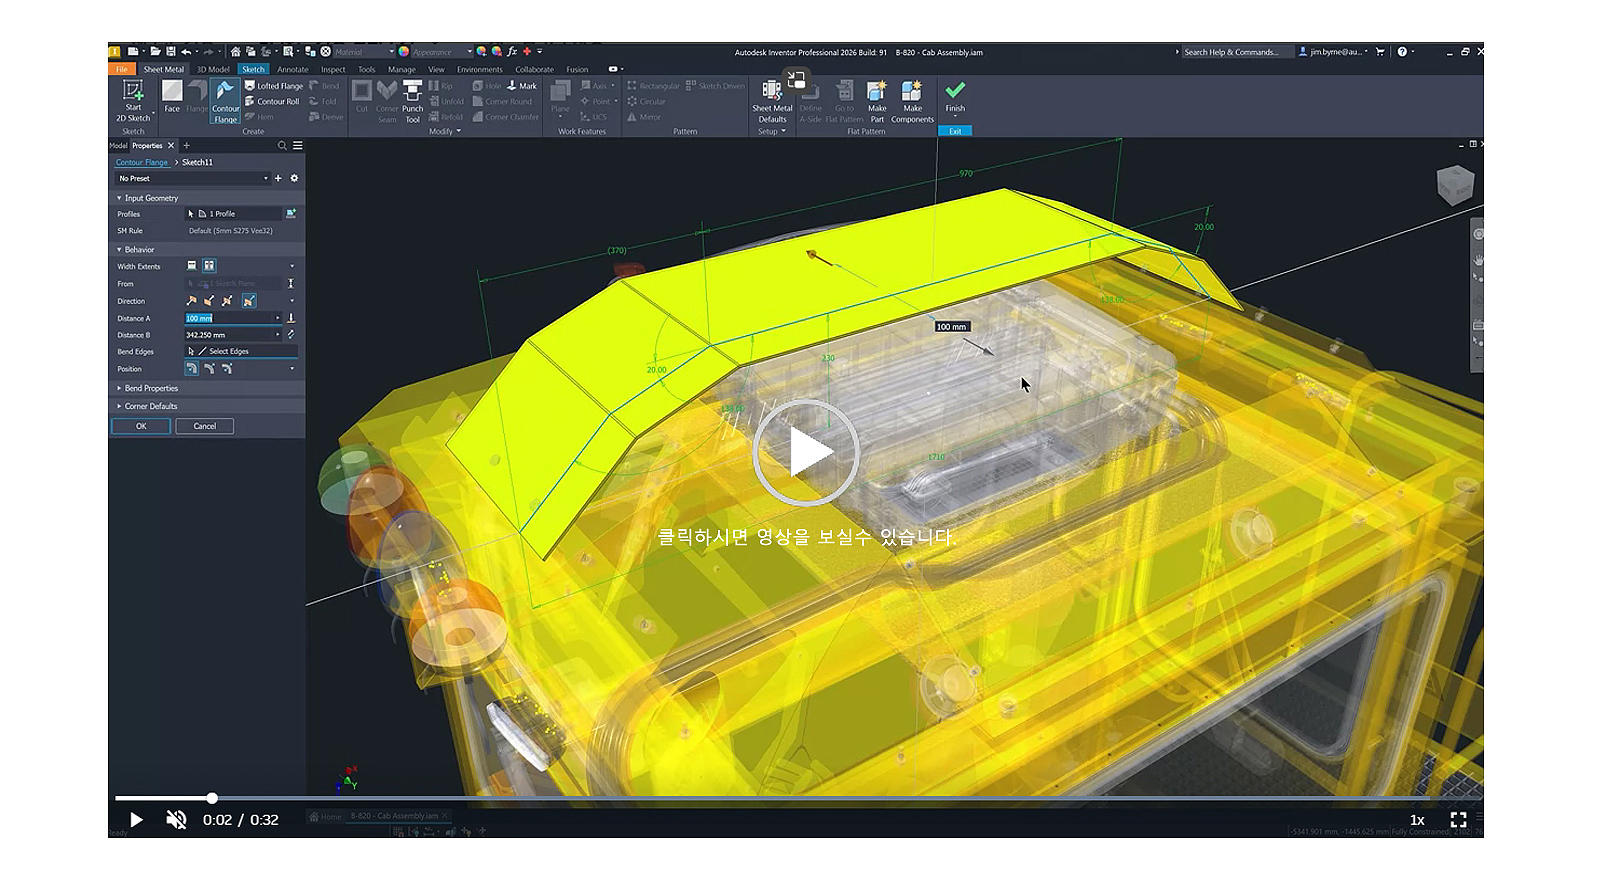Click the ViewCube in the viewport
1614x889 pixels.
click(x=1454, y=185)
